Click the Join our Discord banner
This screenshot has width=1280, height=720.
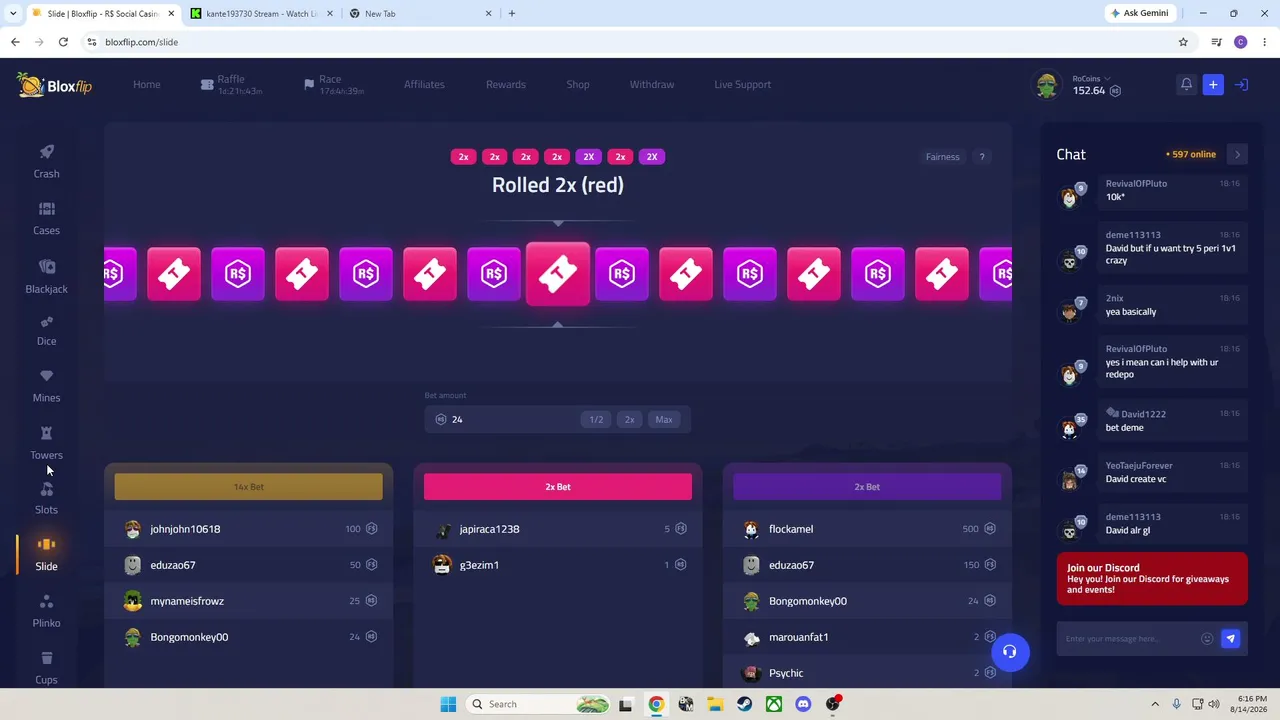(1152, 579)
